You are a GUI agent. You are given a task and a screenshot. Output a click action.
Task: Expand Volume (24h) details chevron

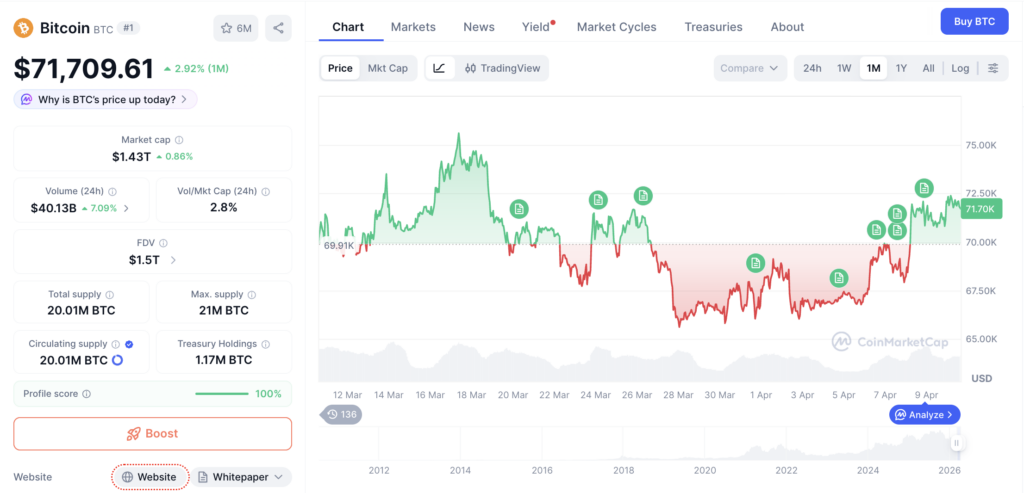(x=126, y=208)
